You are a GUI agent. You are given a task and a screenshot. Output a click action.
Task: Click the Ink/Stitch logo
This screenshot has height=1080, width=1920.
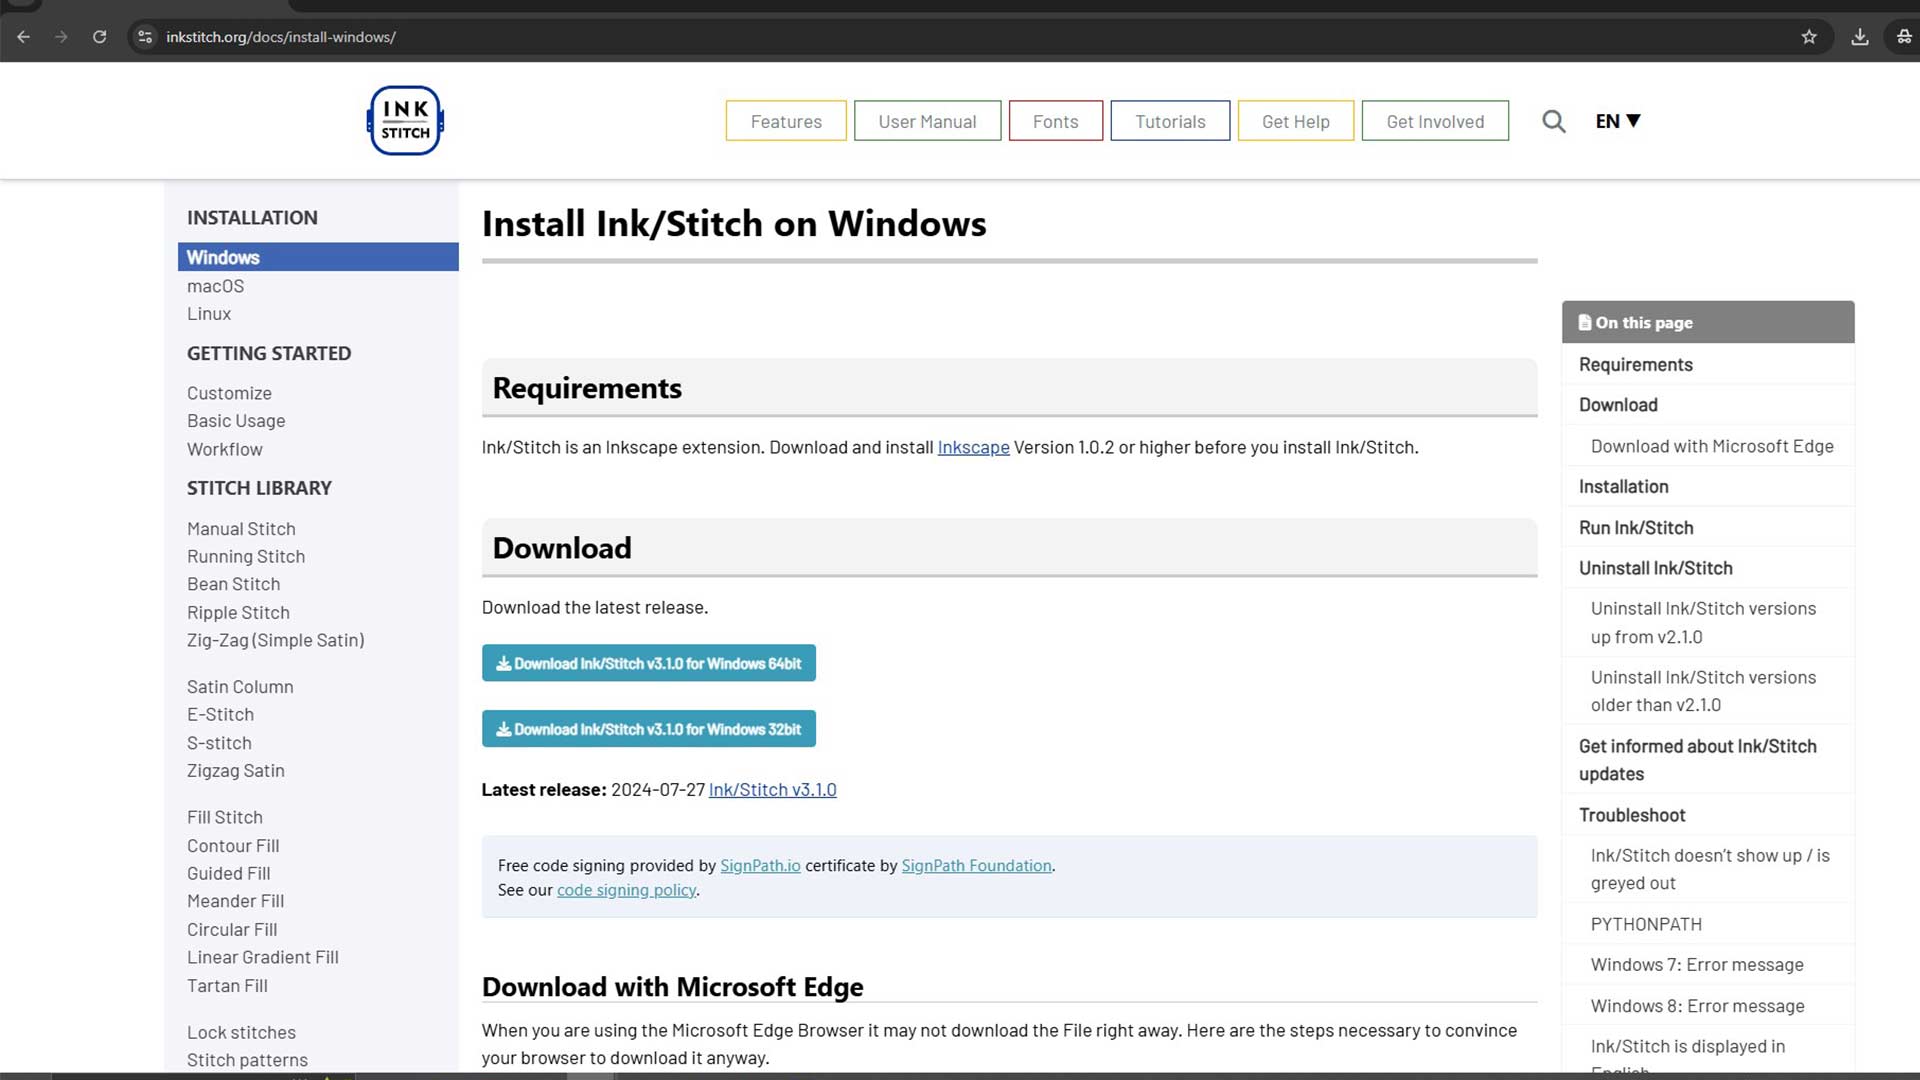[405, 120]
